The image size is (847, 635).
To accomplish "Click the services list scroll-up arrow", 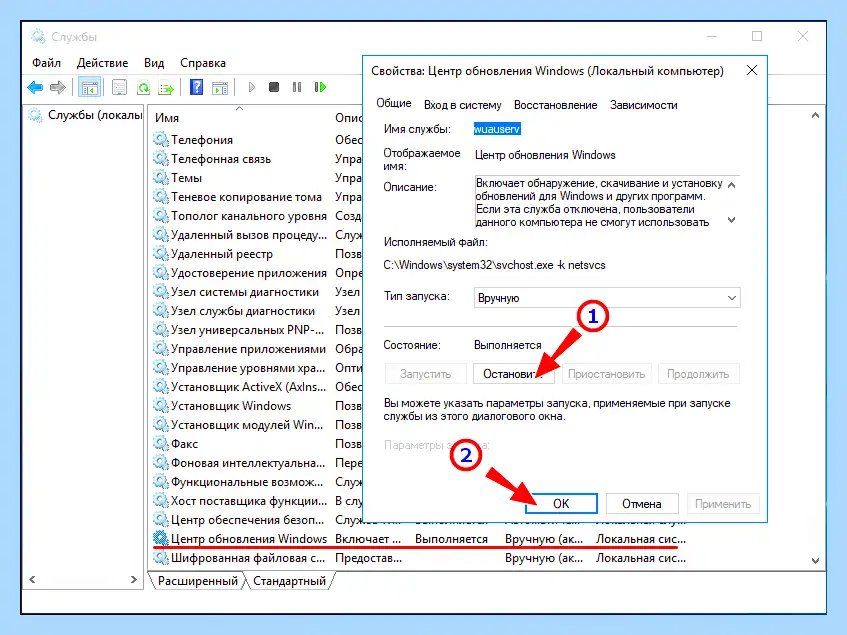I will tap(815, 115).
